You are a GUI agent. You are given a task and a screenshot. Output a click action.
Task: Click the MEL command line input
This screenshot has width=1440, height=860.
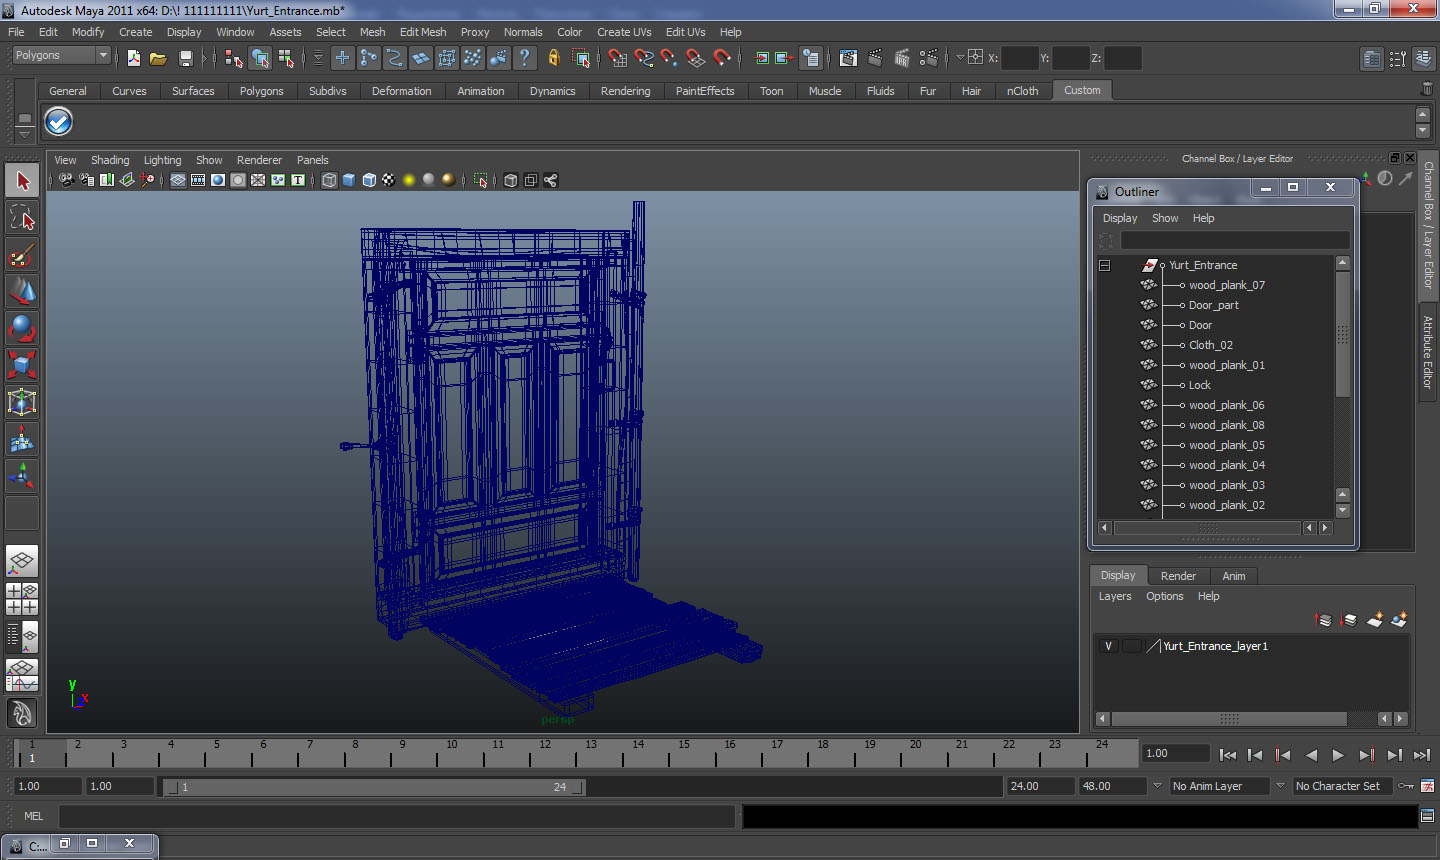[x=397, y=816]
